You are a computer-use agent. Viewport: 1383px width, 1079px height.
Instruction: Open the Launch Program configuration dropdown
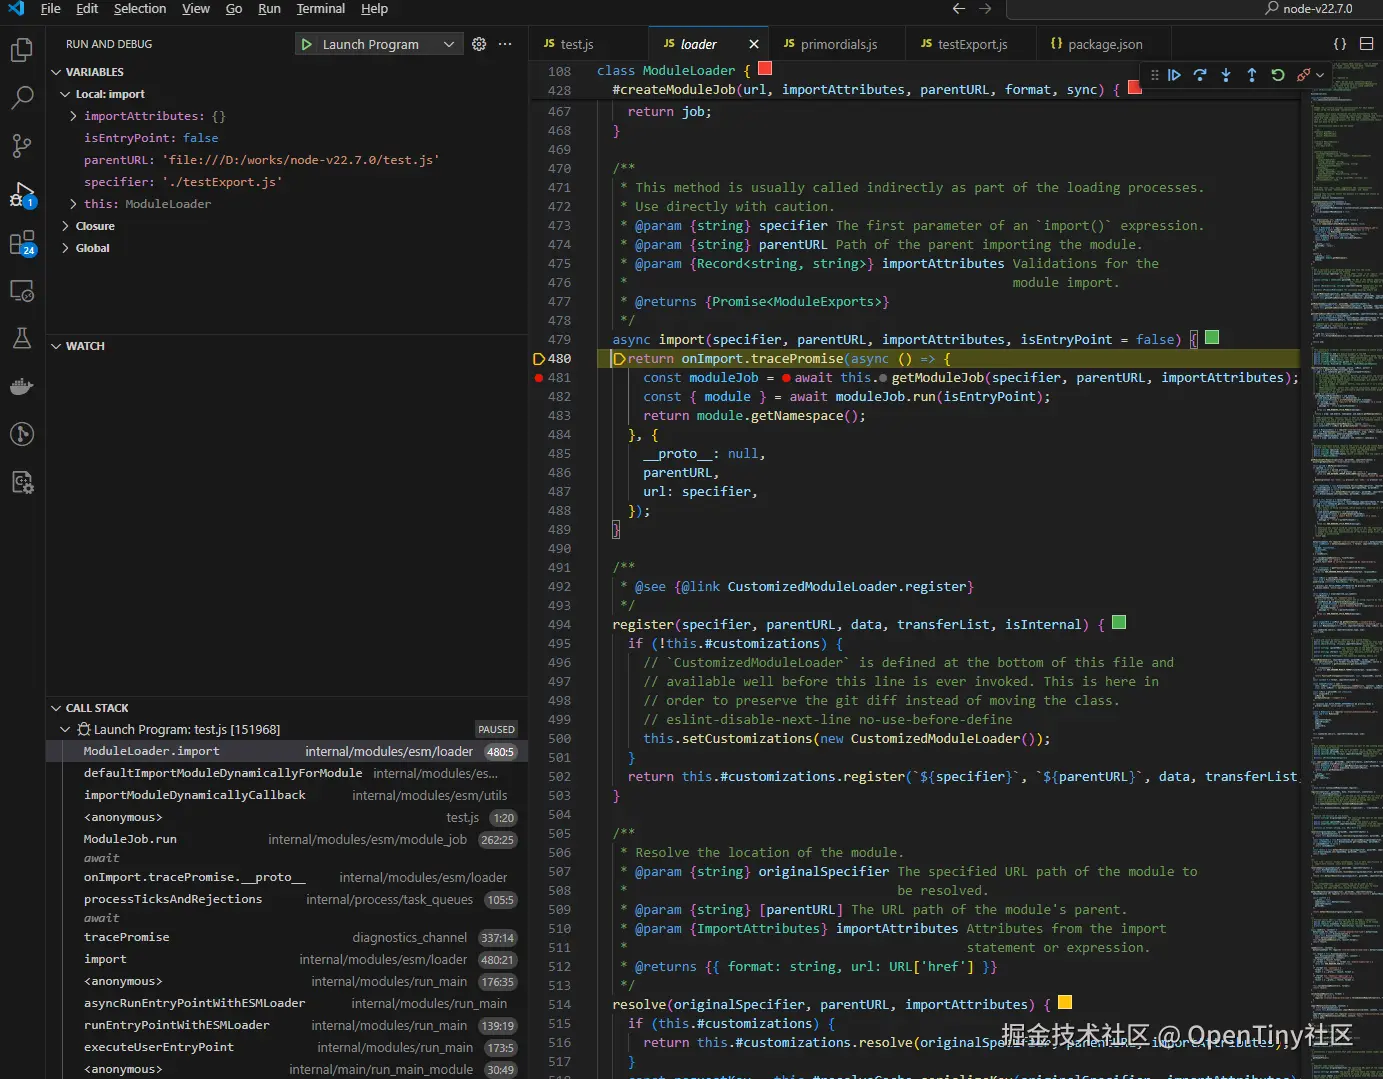pos(449,44)
